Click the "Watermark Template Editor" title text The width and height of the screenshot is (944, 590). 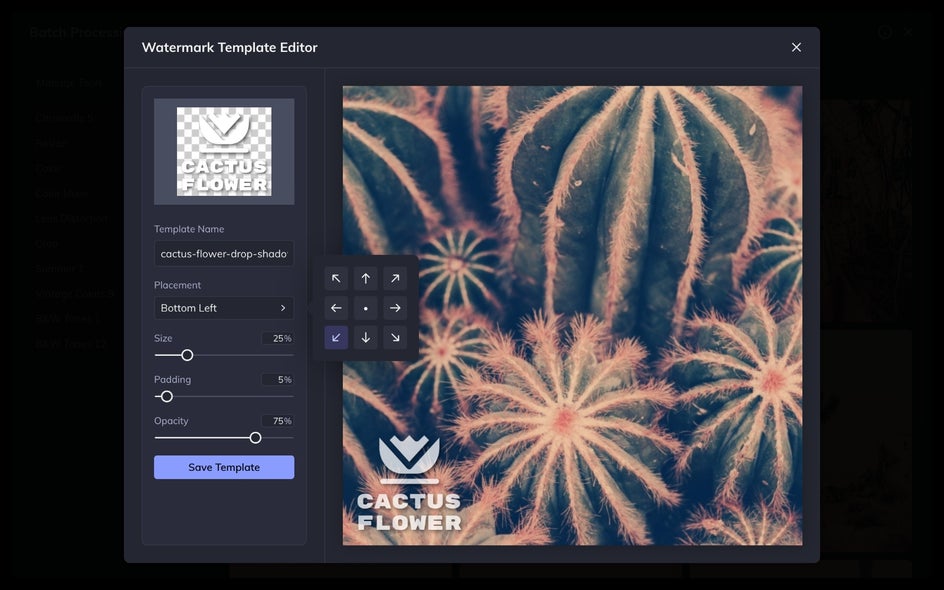pos(229,47)
